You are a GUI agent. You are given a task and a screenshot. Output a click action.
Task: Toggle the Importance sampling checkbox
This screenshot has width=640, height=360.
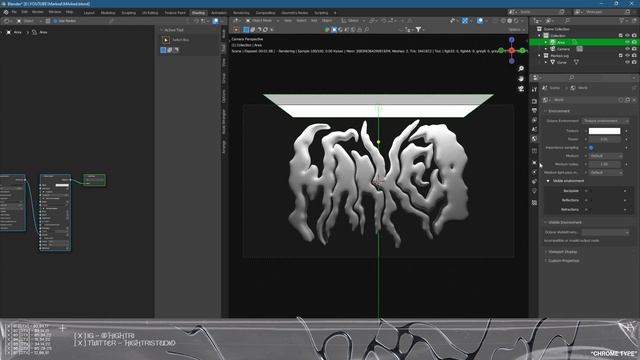point(591,147)
